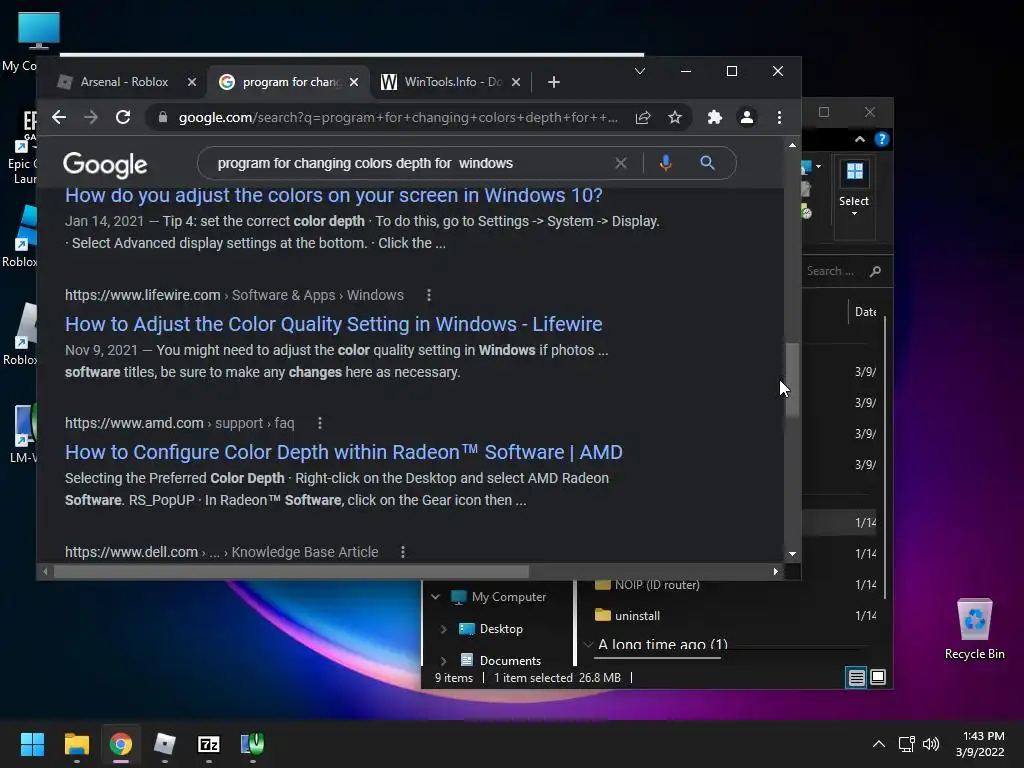The image size is (1024, 768).
Task: Expand the Documents tree node
Action: point(443,660)
